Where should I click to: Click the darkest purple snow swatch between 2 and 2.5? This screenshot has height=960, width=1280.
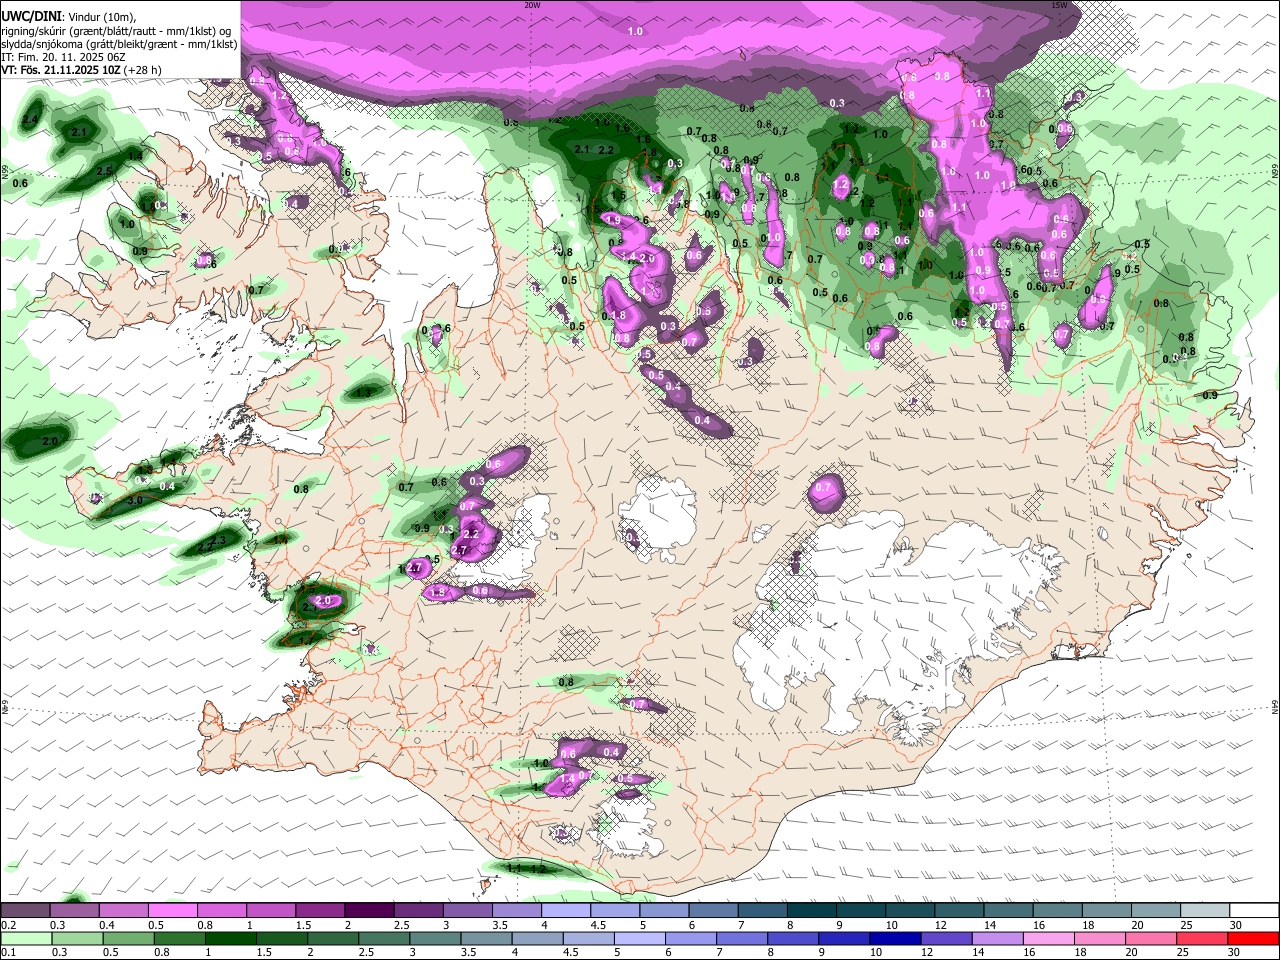369,910
